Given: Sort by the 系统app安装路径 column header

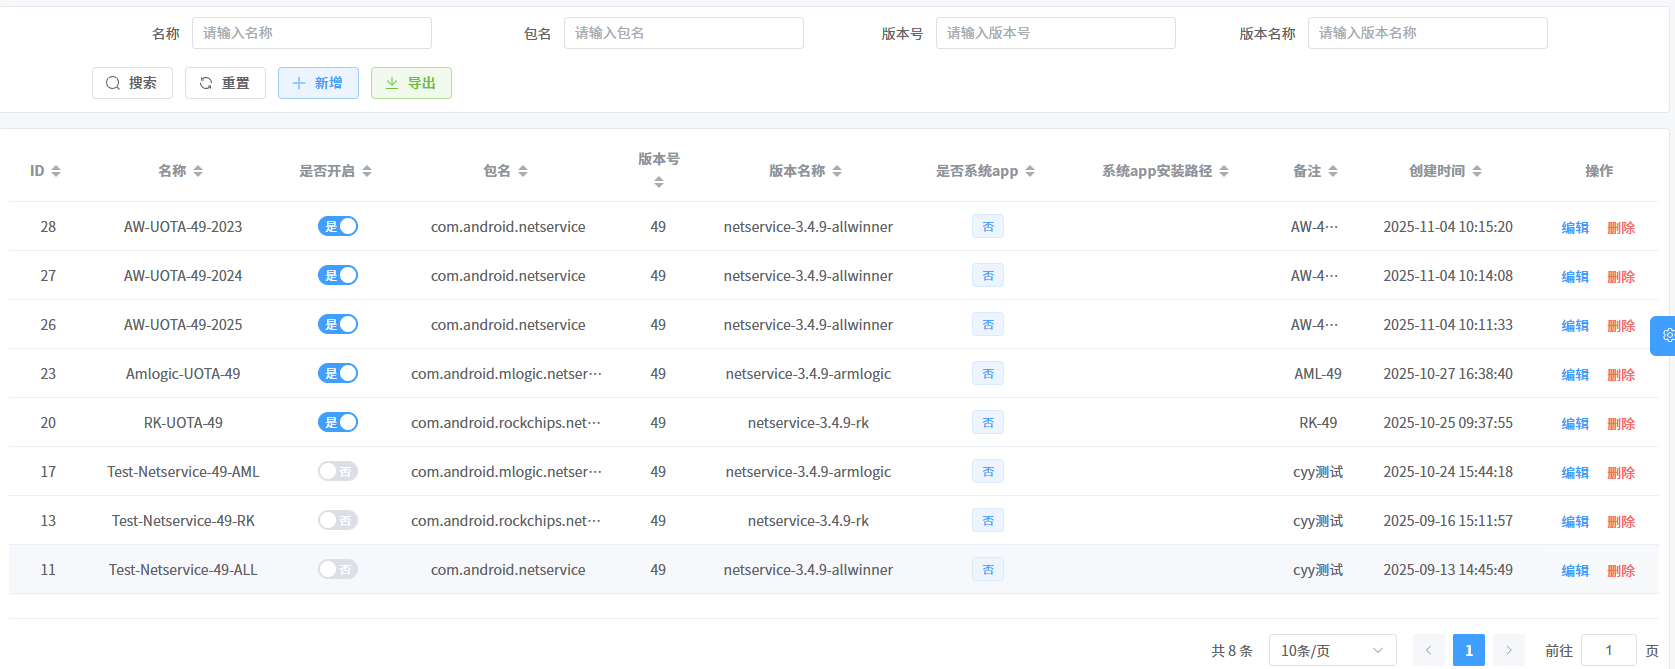Looking at the screenshot, I should click(x=1165, y=171).
